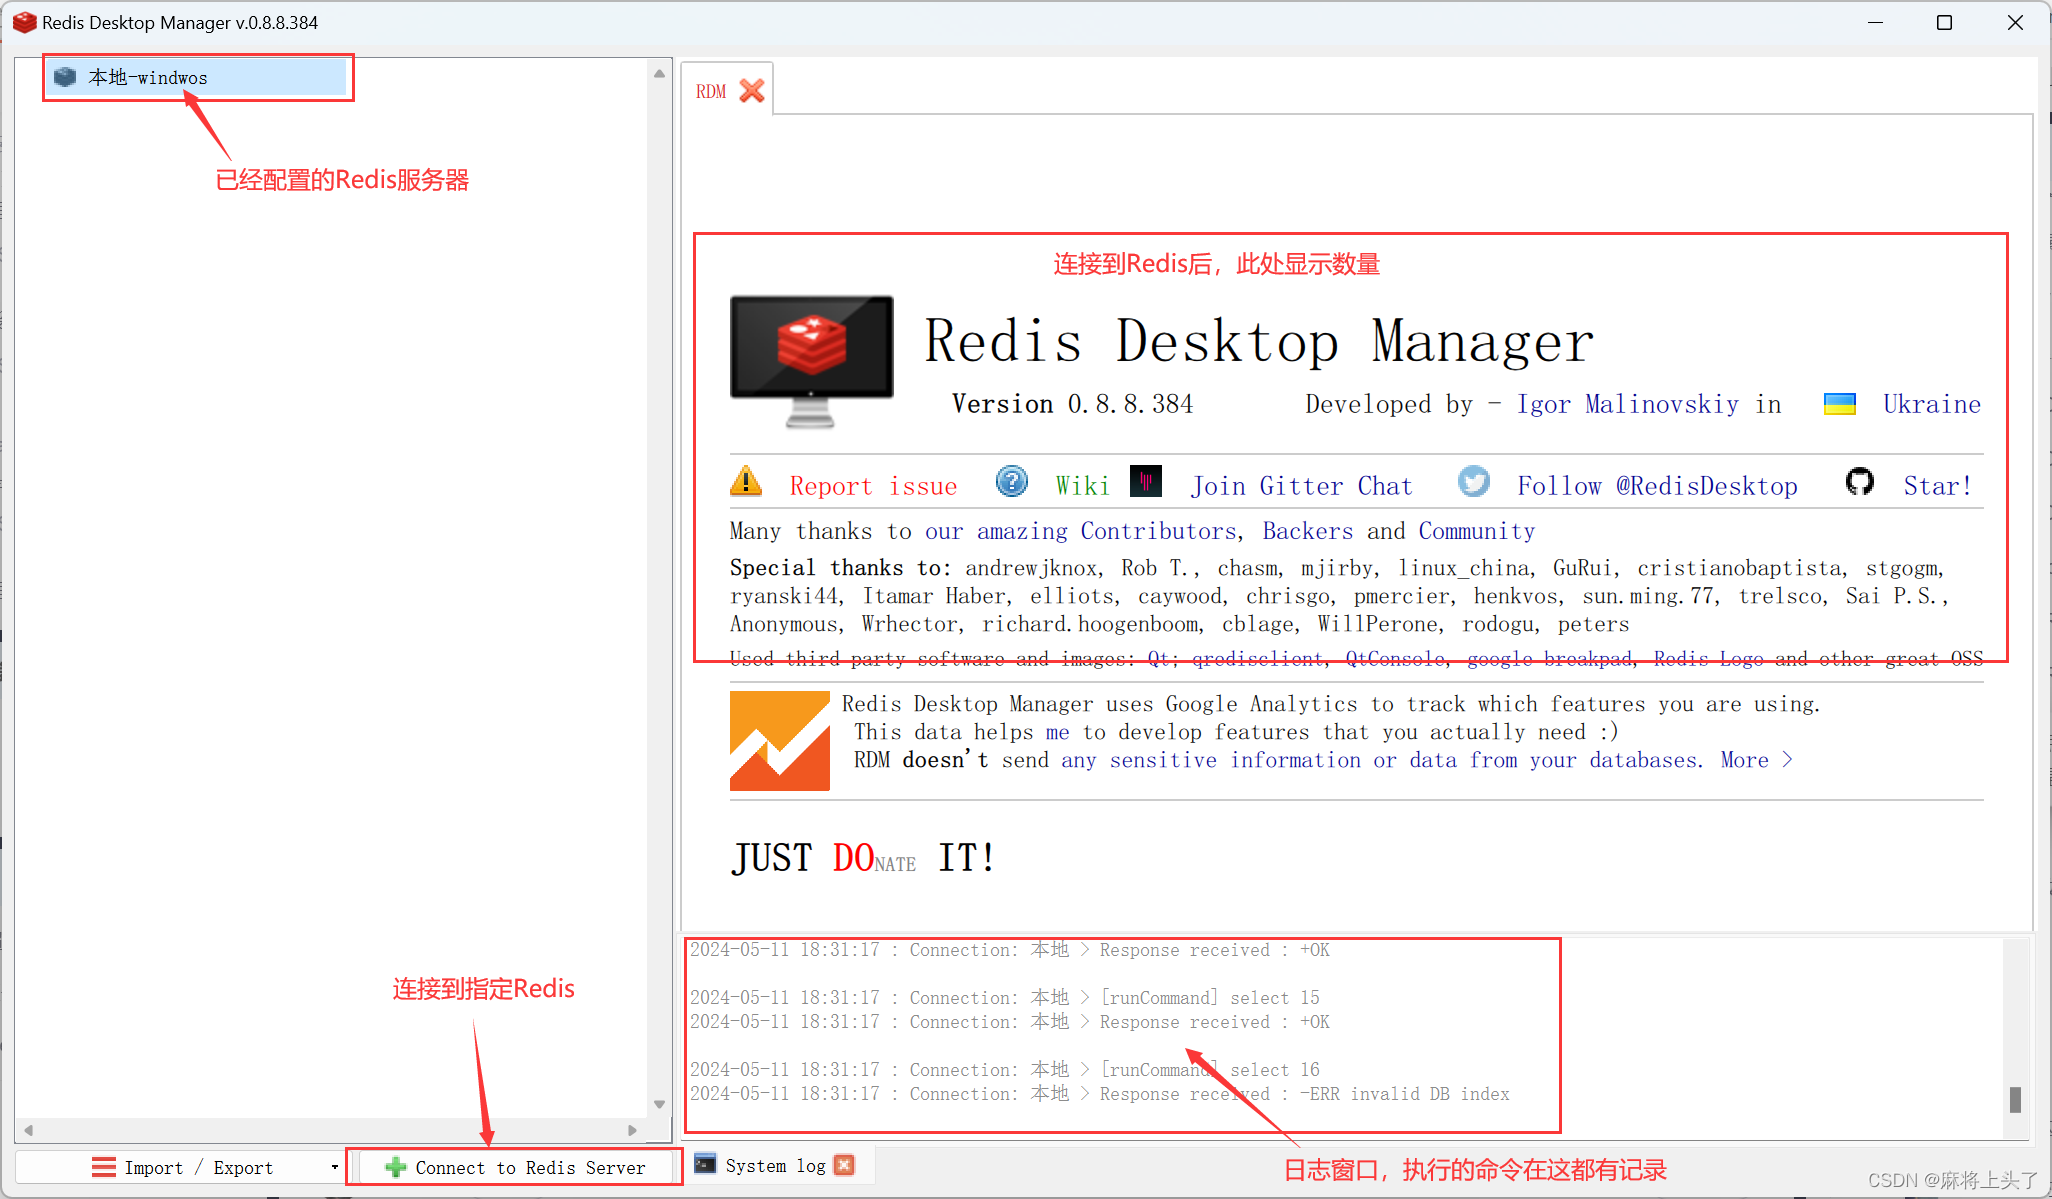Click the Gitter chat icon
This screenshot has height=1199, width=2052.
pyautogui.click(x=1146, y=481)
